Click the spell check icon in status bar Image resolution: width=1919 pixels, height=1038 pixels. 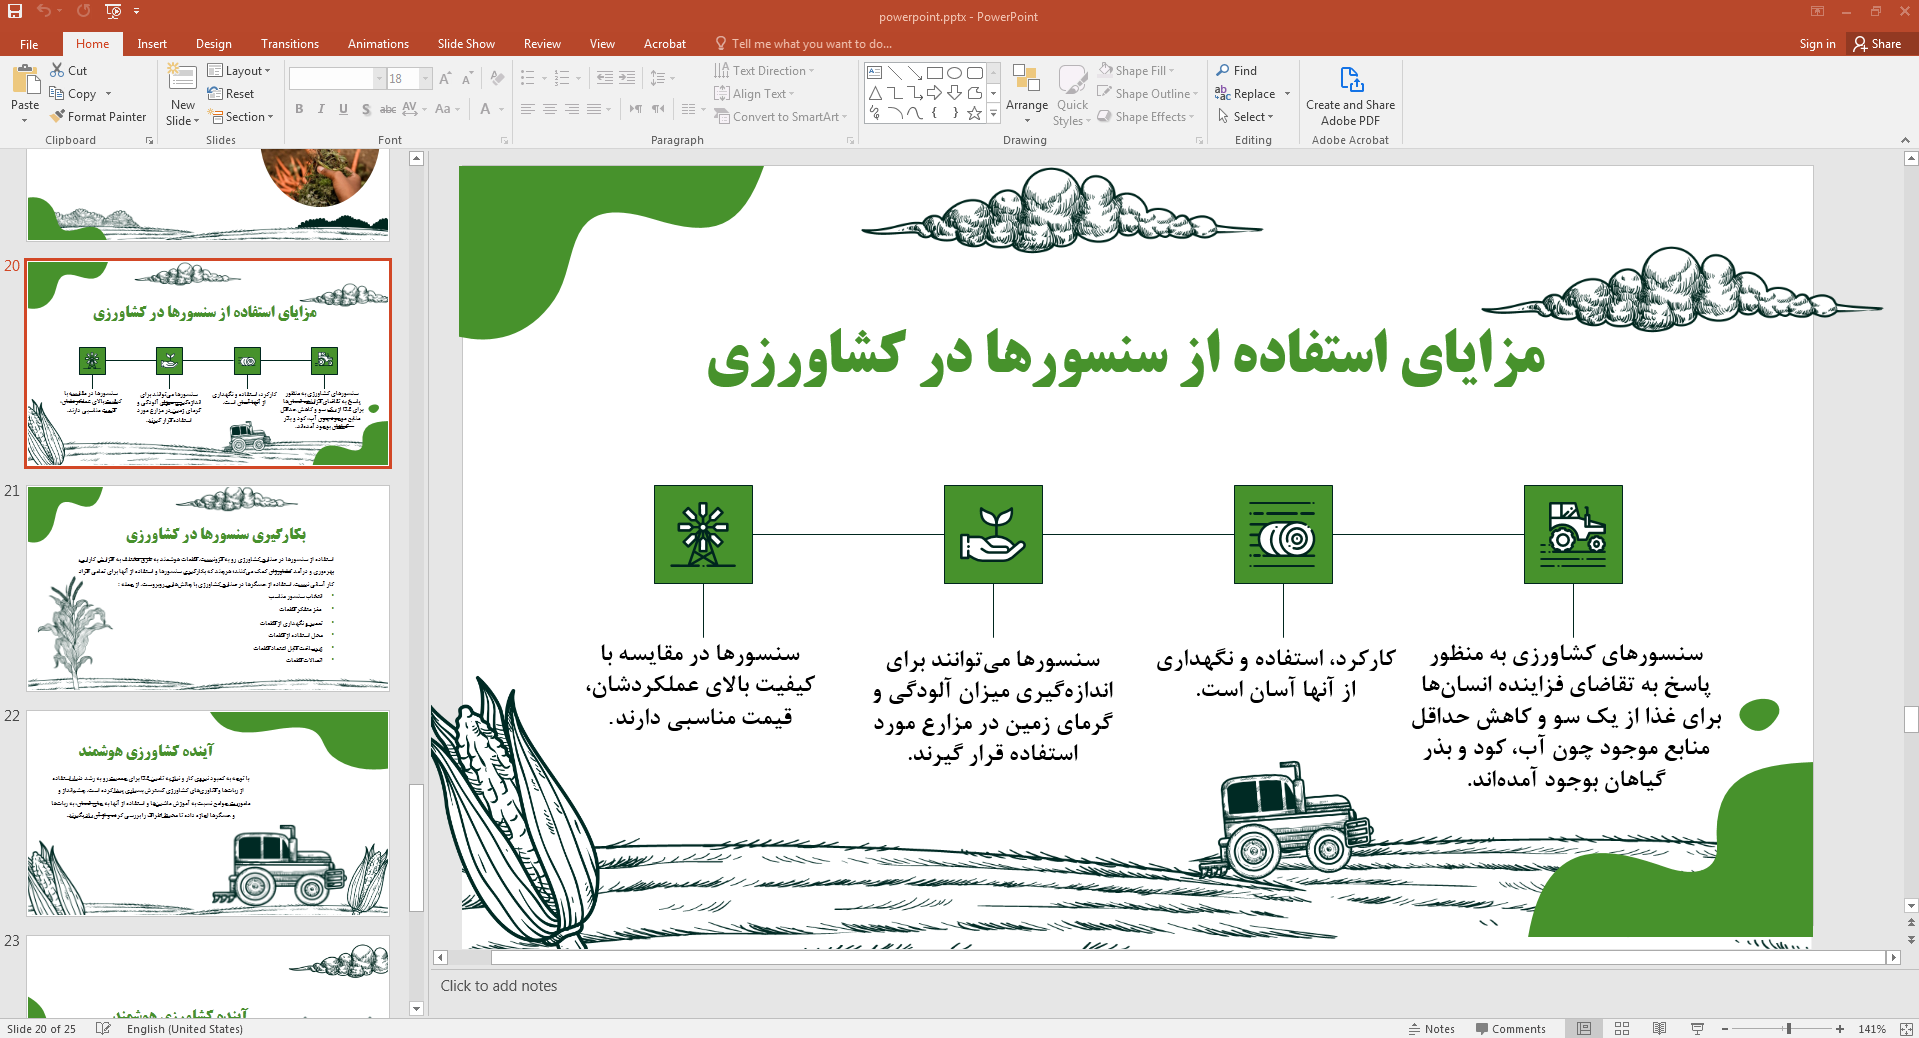point(103,1028)
